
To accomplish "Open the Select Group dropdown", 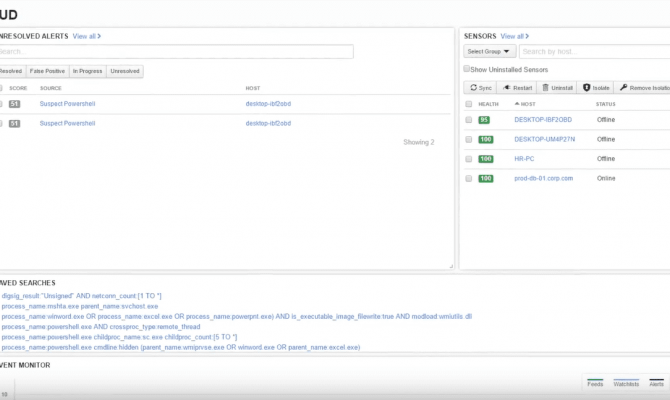I will point(490,51).
